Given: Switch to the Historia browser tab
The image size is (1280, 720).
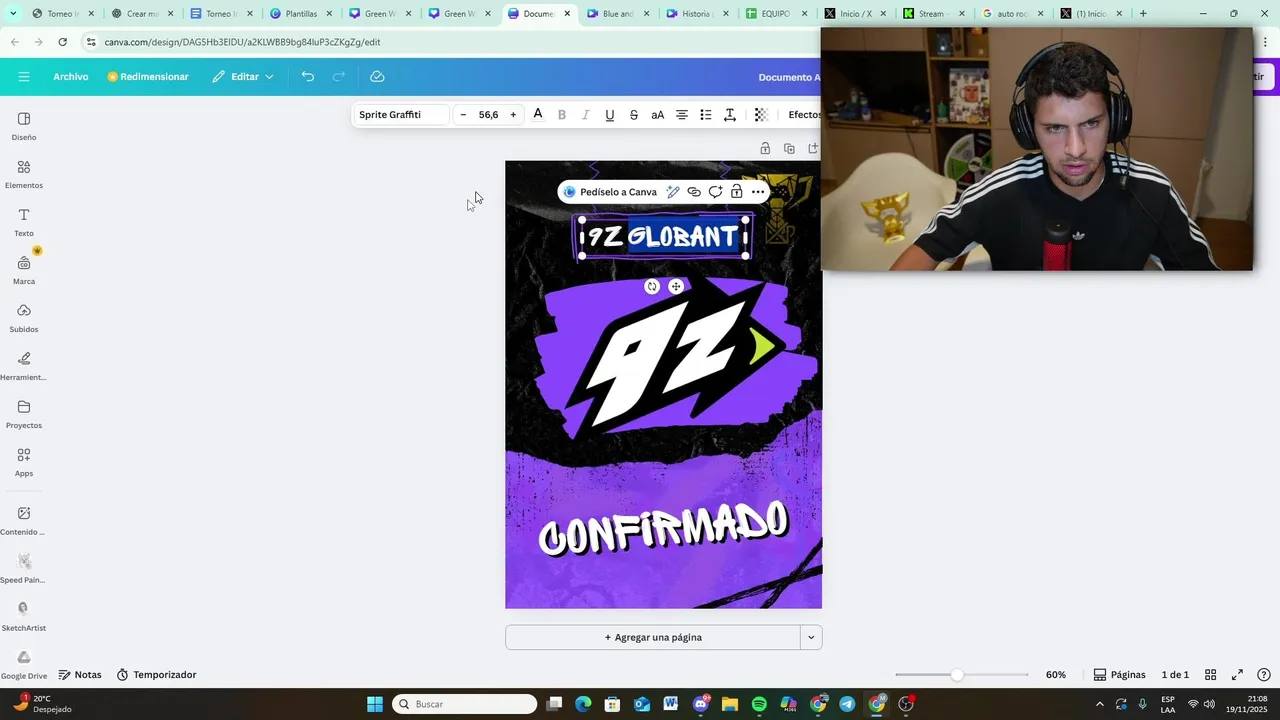Looking at the screenshot, I should click(696, 14).
